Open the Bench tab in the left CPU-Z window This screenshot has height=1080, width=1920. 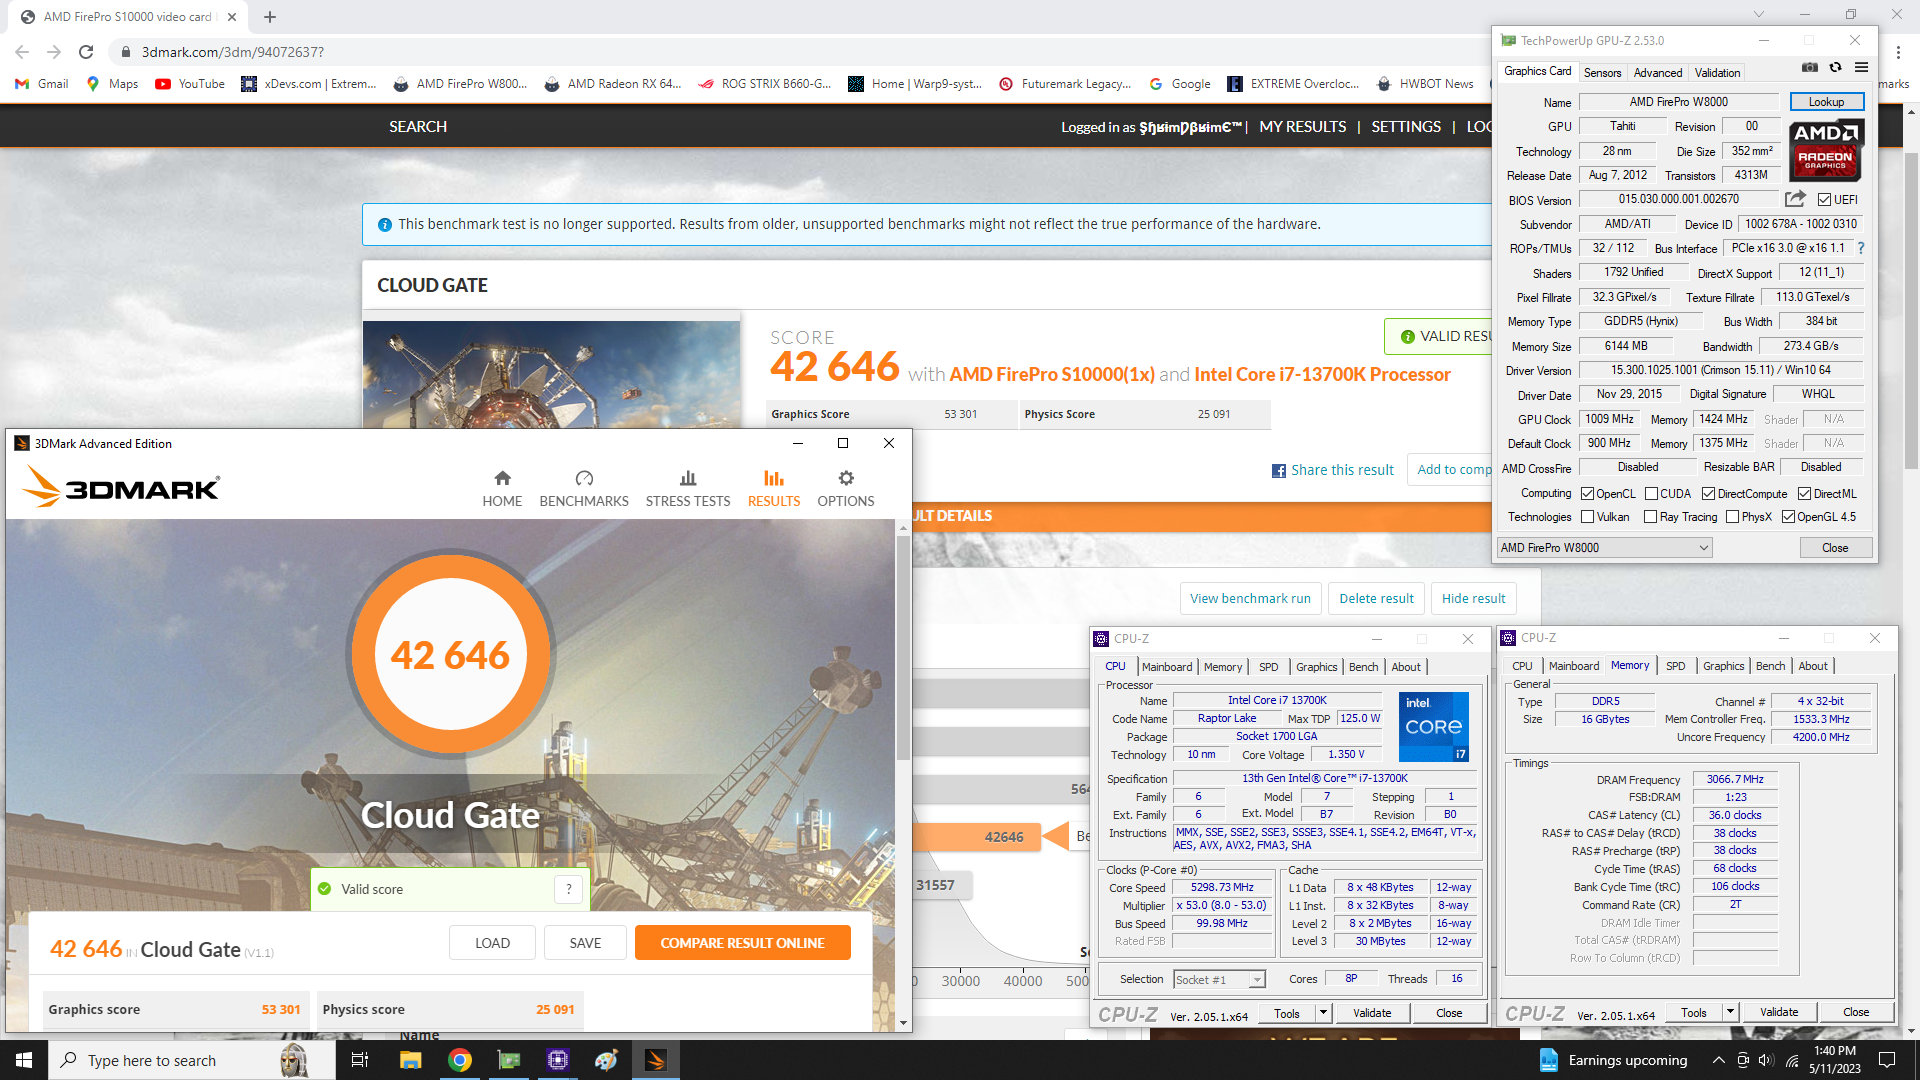(1363, 667)
